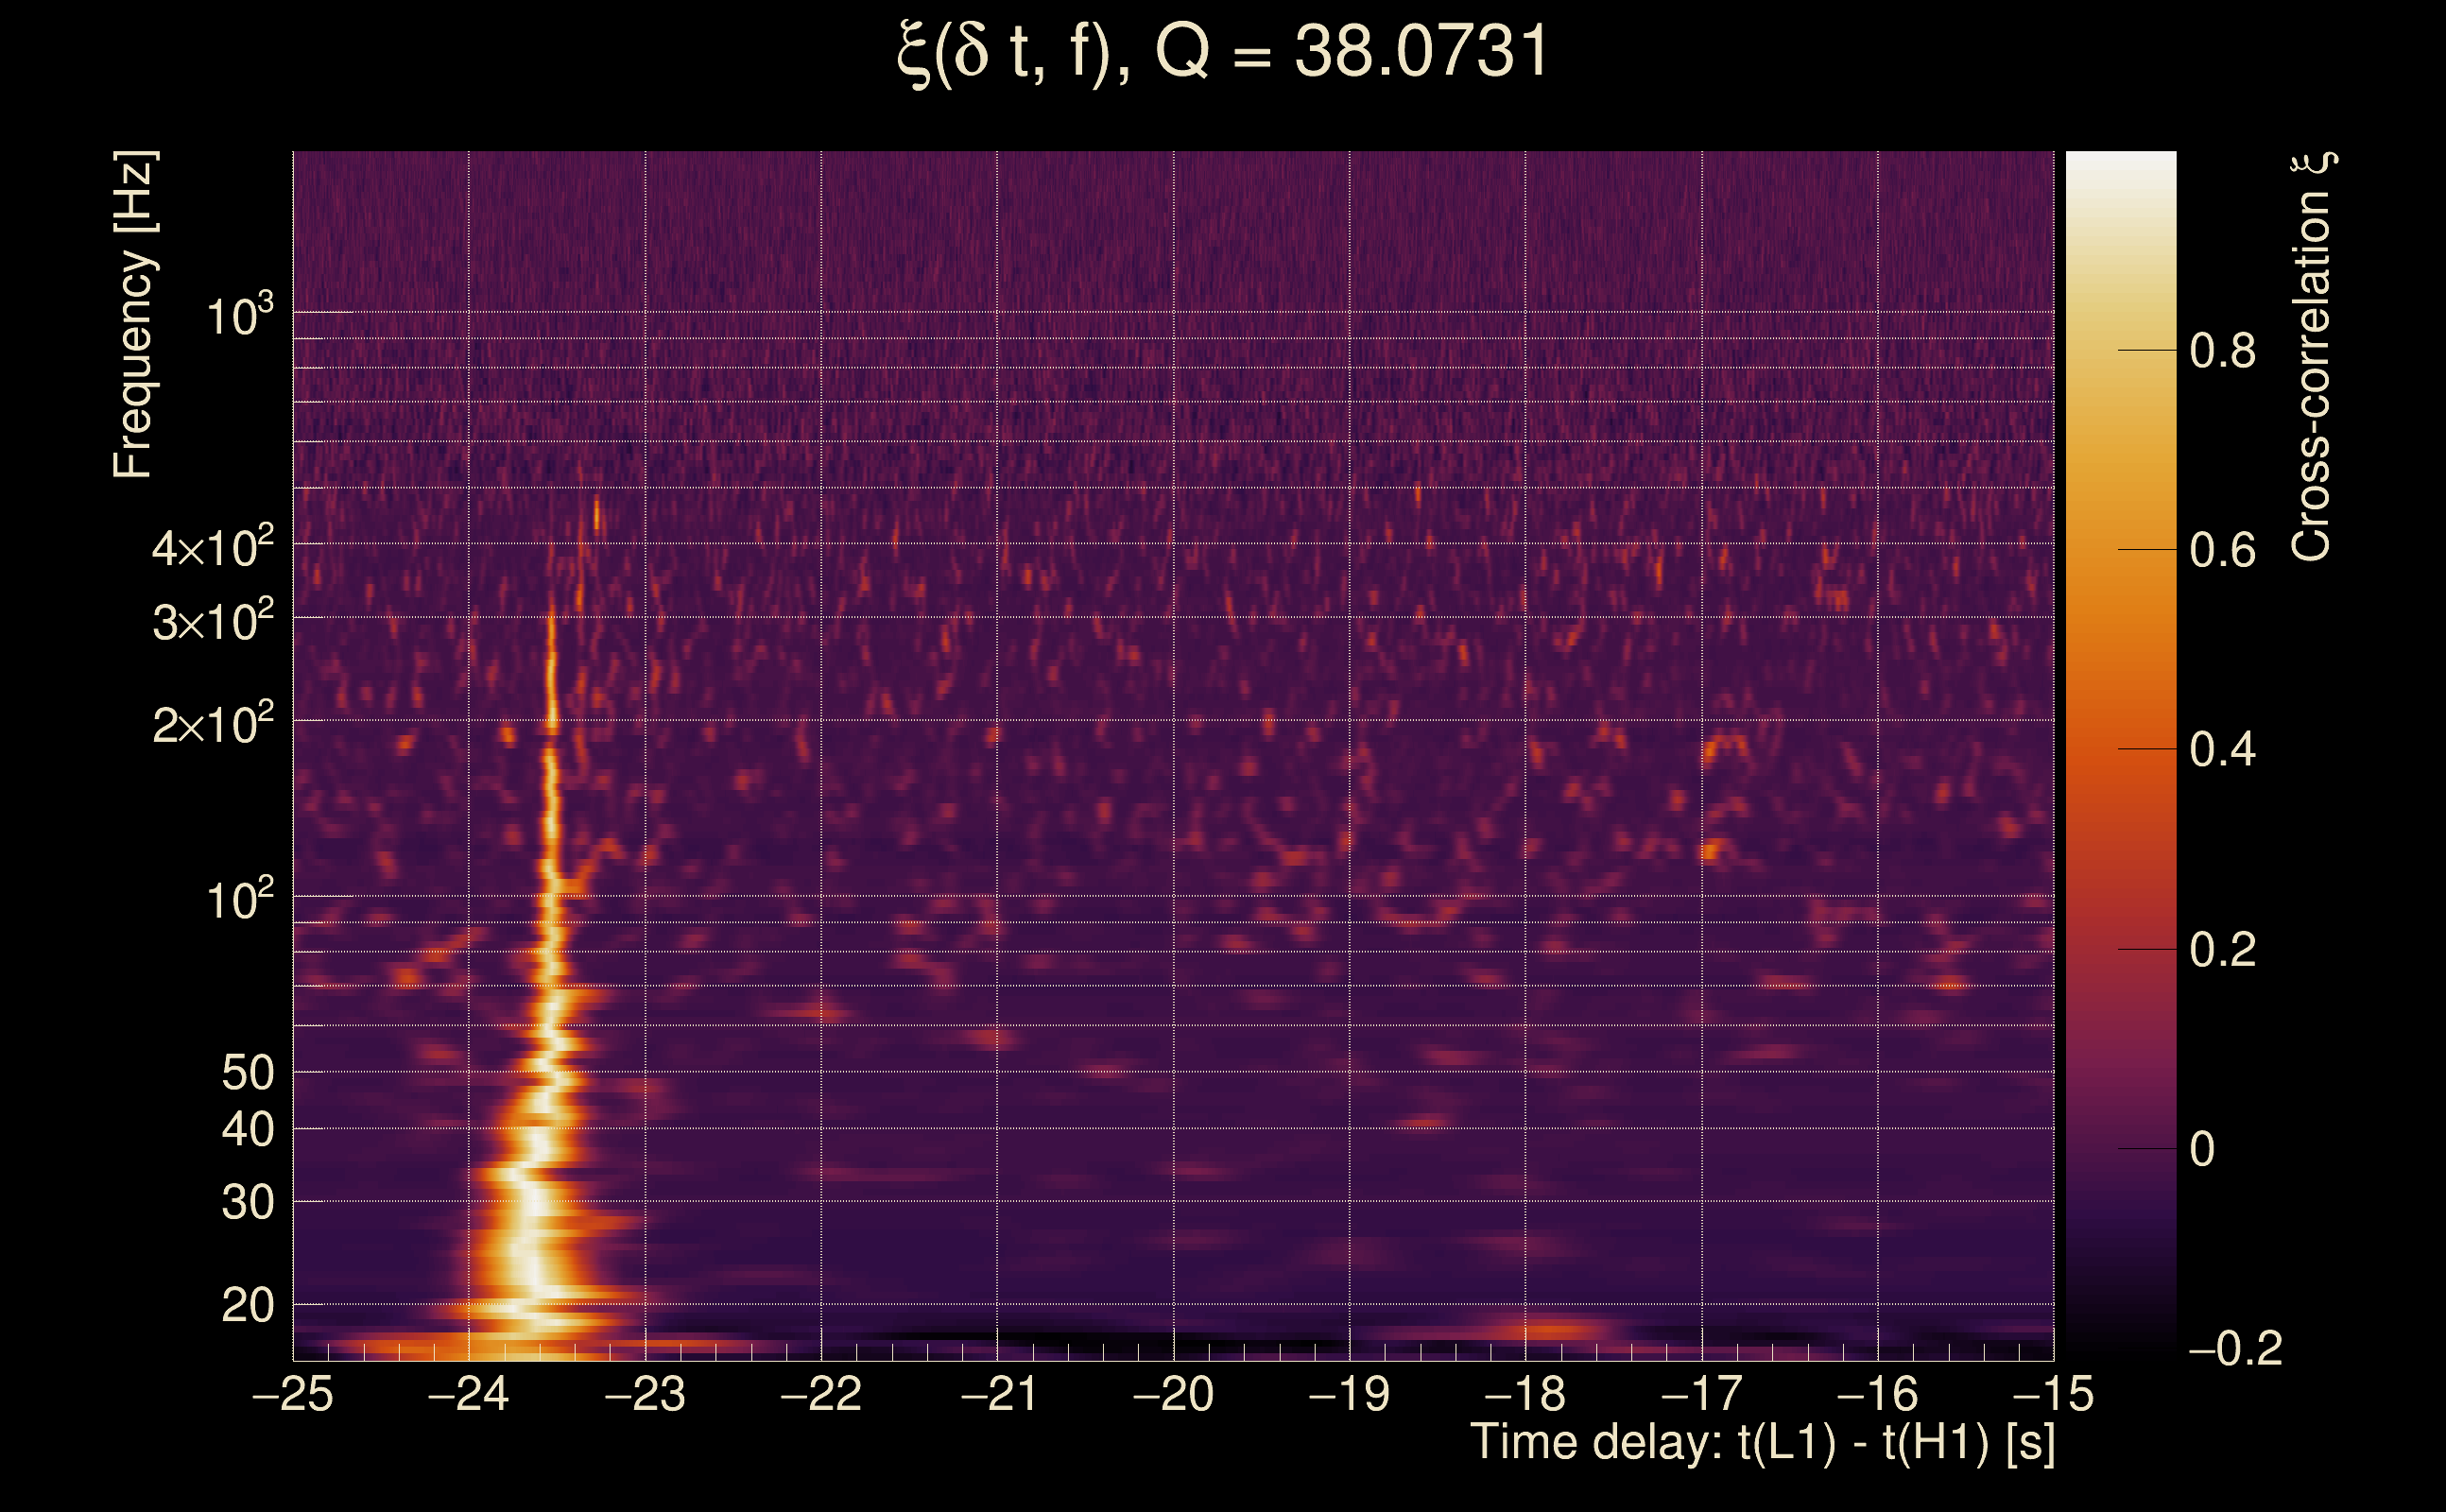The image size is (2446, 1512).
Task: Click the 50 Hz tick label on y-axis
Action: tap(247, 1073)
